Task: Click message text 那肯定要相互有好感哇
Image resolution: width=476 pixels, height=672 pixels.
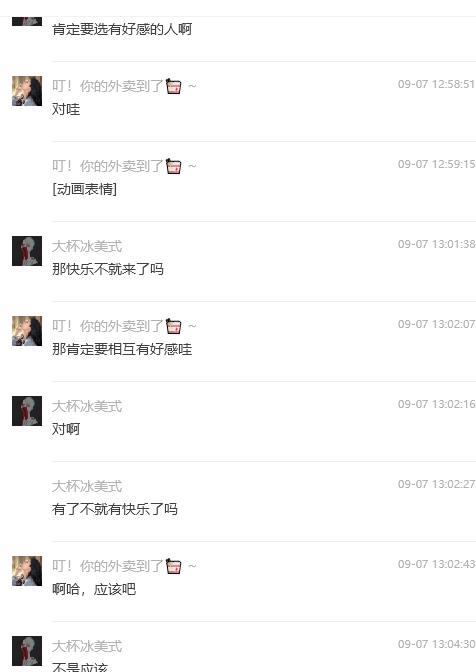Action: click(122, 349)
